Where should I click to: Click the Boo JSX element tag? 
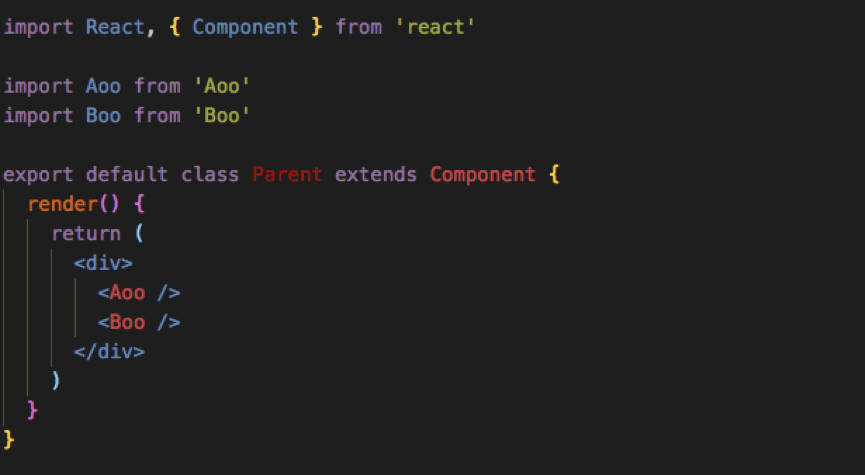(127, 322)
